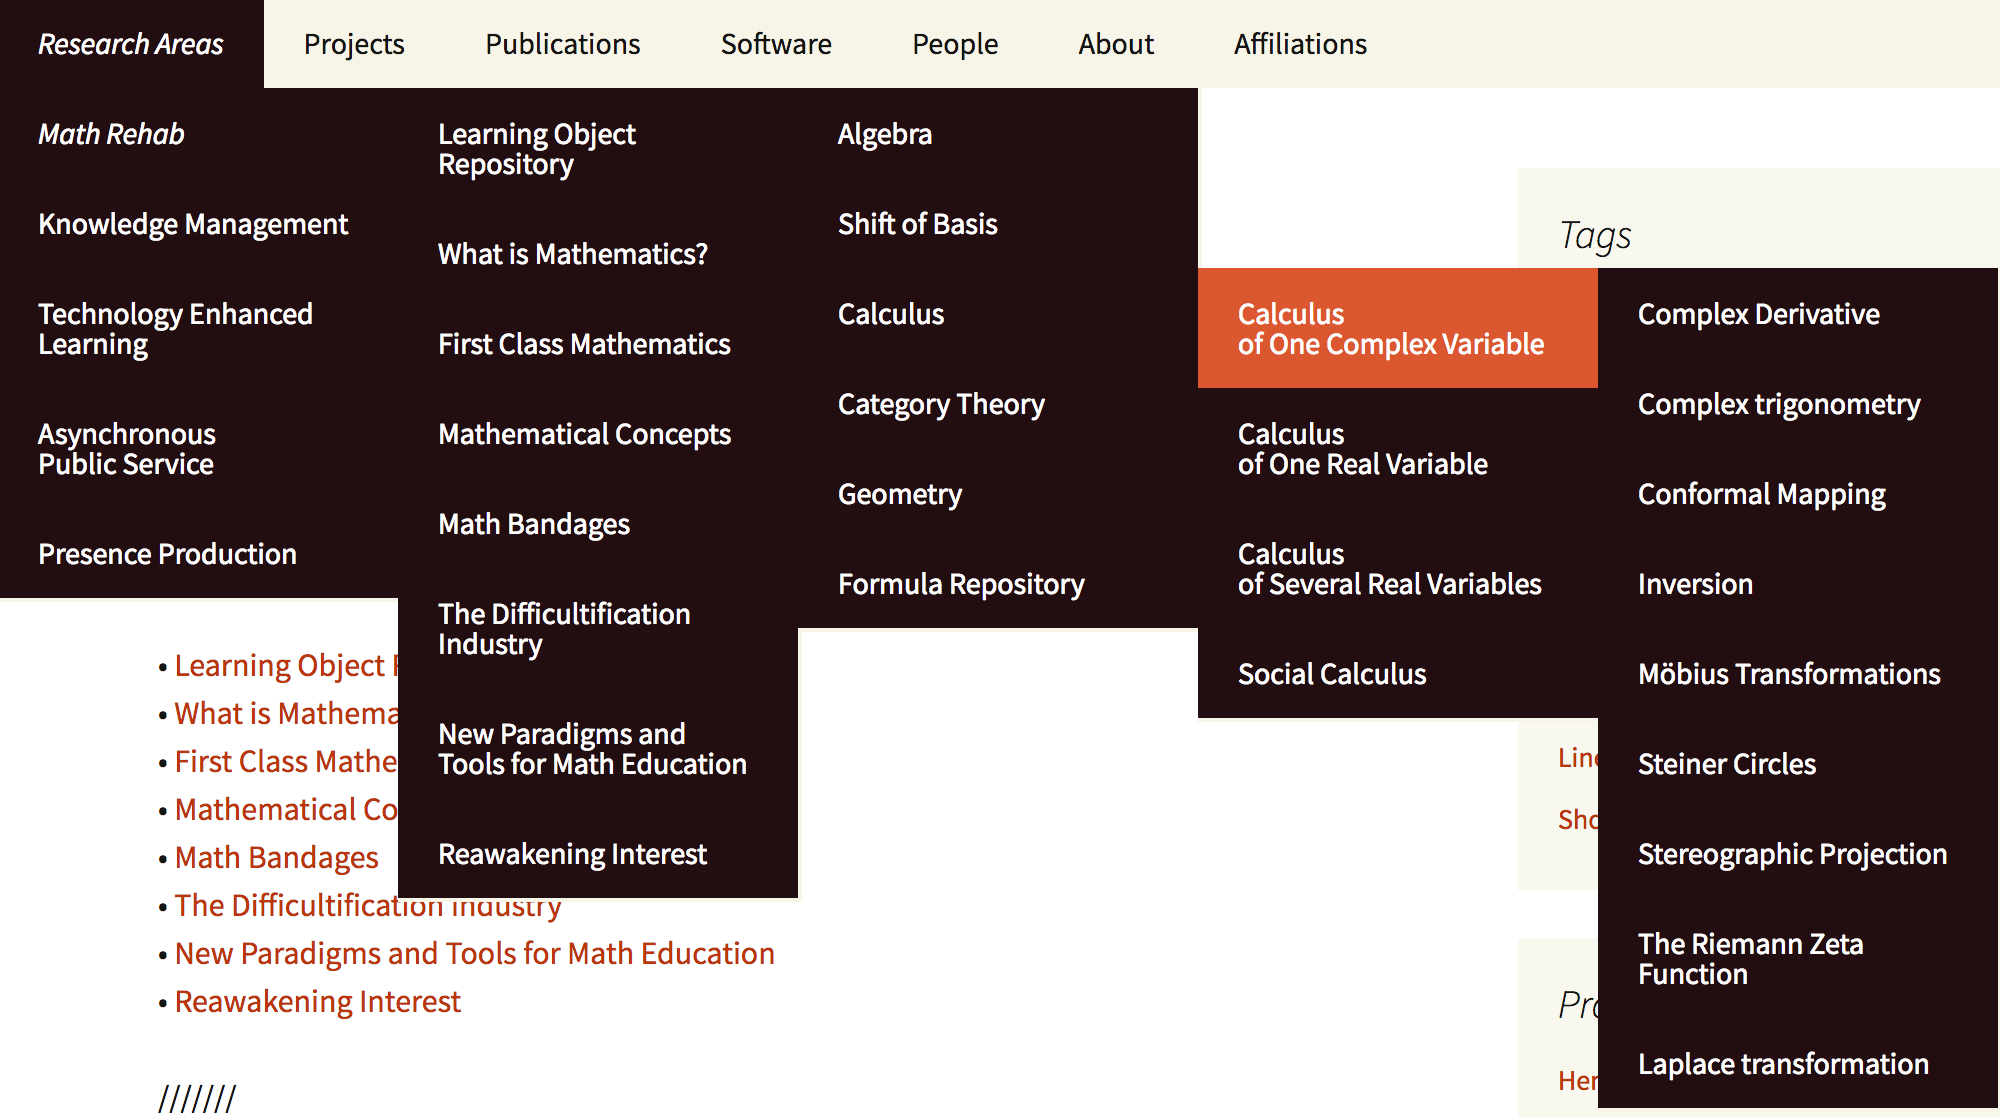
Task: Choose Social Calculus in the submenu
Action: [x=1332, y=674]
